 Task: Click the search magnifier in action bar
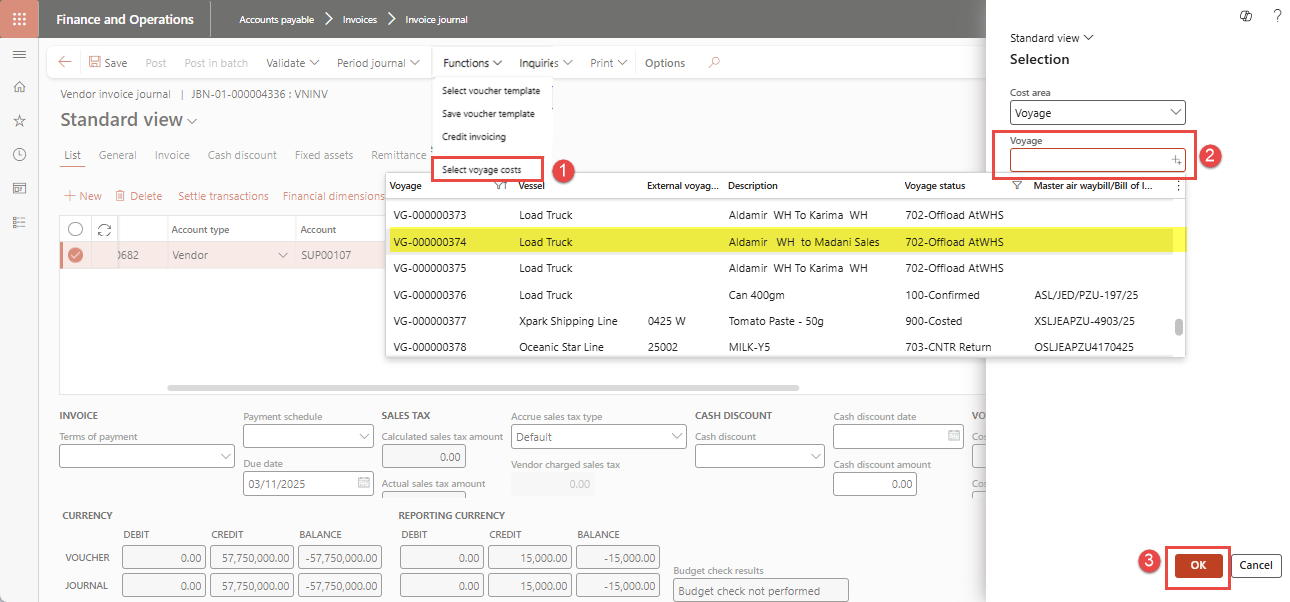713,62
